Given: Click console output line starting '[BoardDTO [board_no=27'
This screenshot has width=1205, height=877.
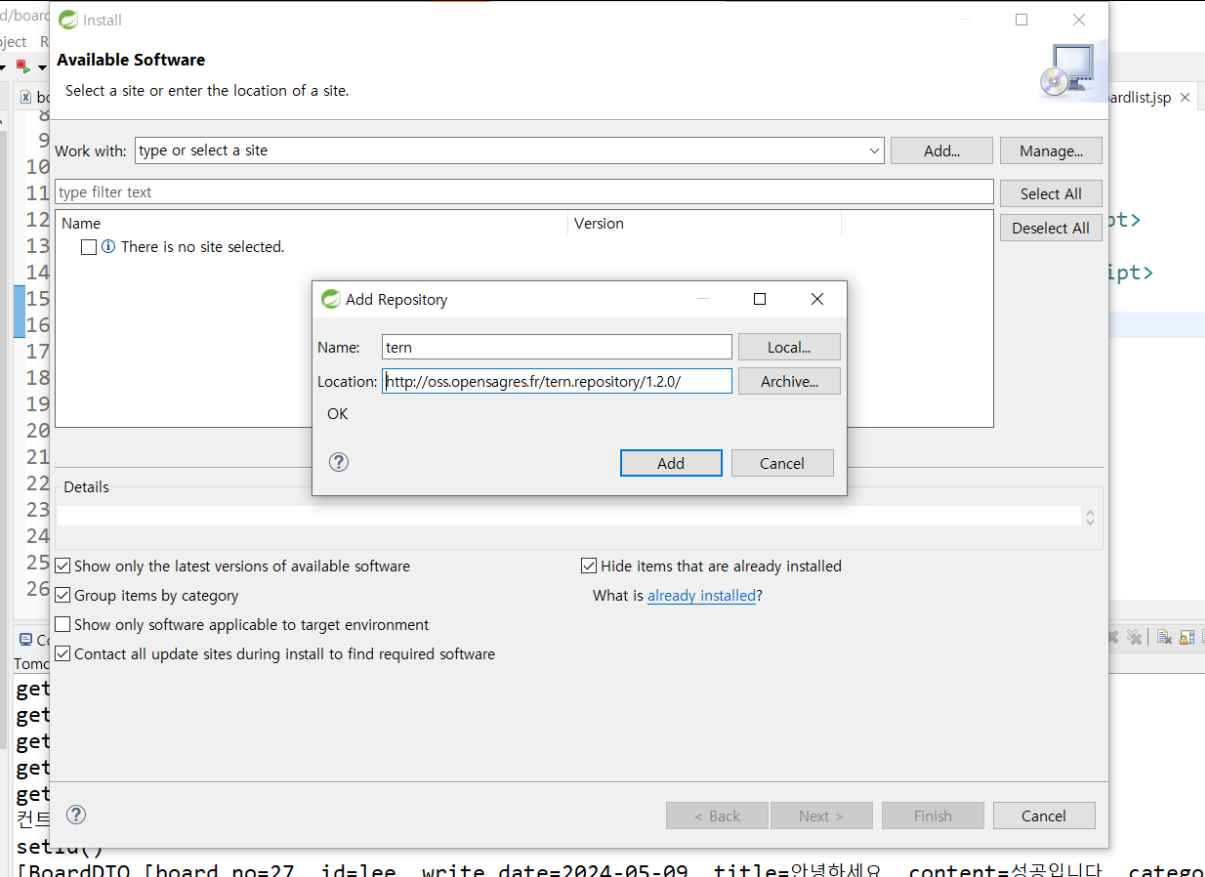Looking at the screenshot, I should [610, 870].
